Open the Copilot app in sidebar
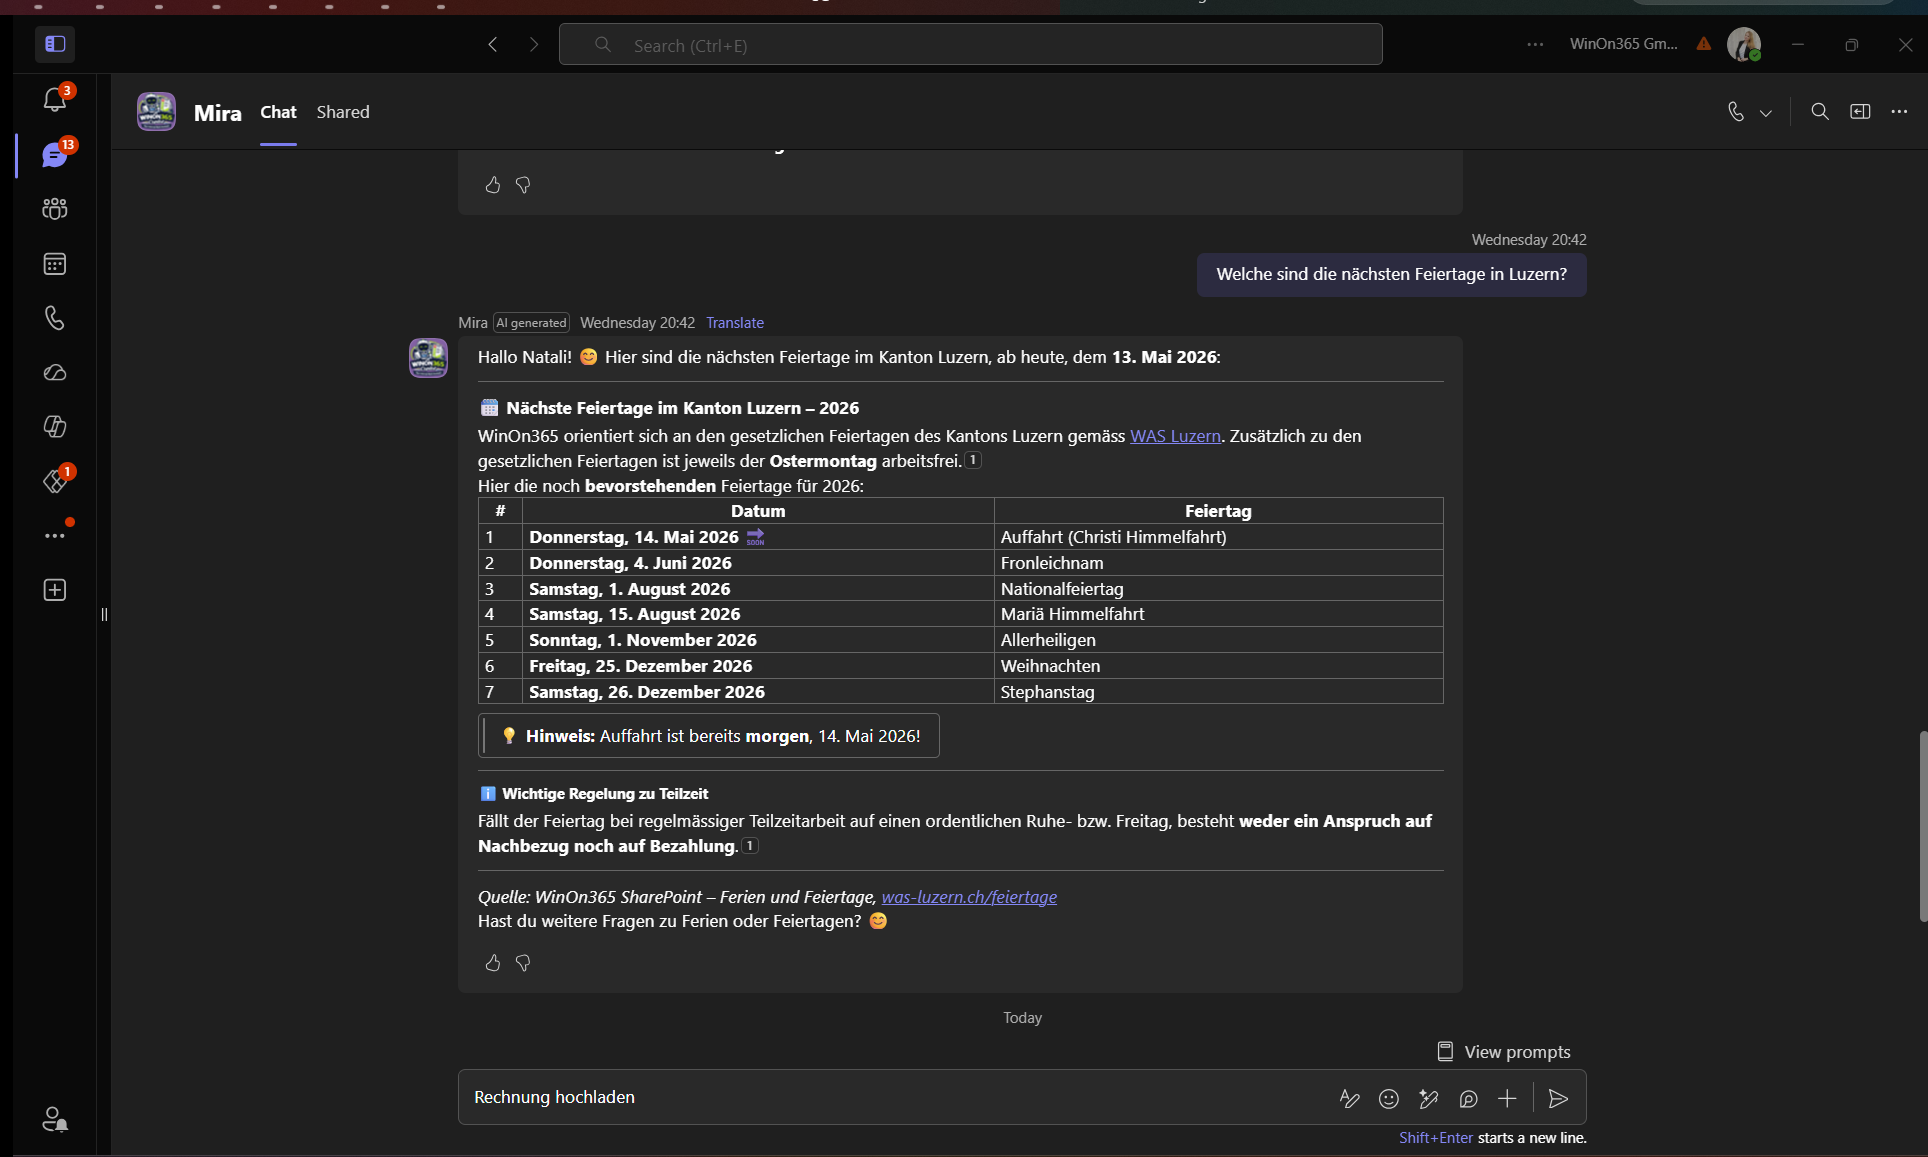Screen dimensions: 1928x1157 [55, 426]
